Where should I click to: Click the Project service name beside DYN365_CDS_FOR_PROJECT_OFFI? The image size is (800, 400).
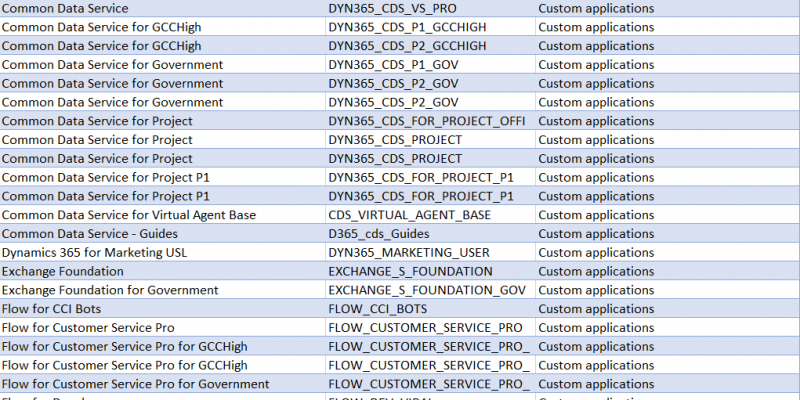(162, 121)
